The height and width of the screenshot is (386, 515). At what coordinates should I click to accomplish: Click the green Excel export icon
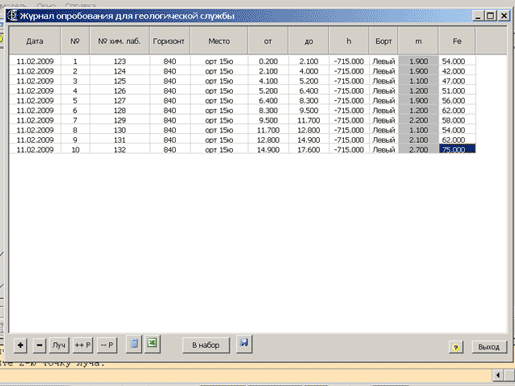point(152,344)
